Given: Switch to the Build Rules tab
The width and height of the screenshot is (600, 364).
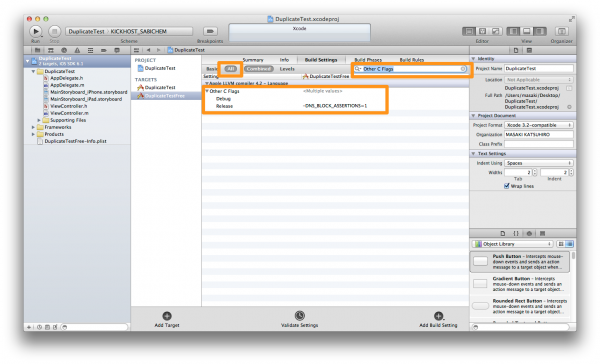Looking at the screenshot, I should pyautogui.click(x=412, y=60).
